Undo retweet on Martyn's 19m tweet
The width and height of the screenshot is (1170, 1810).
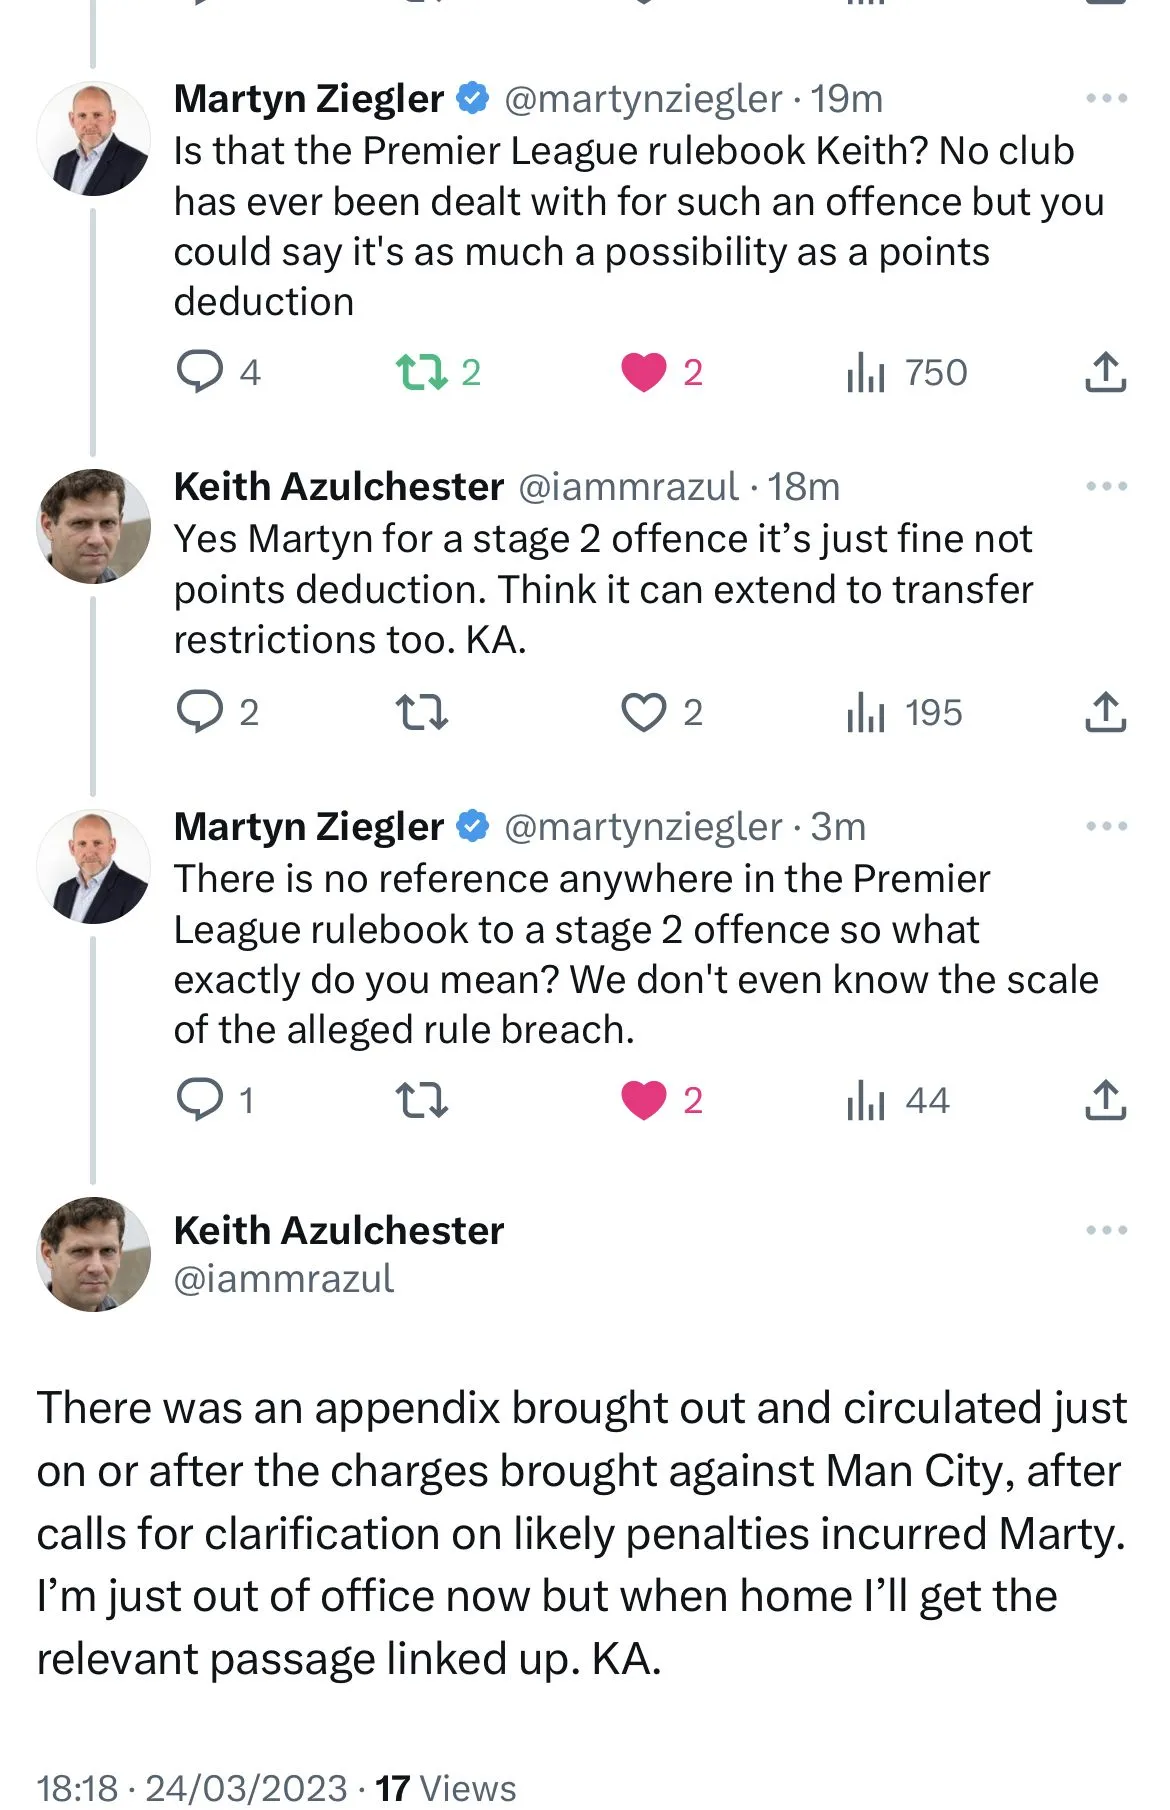[421, 372]
